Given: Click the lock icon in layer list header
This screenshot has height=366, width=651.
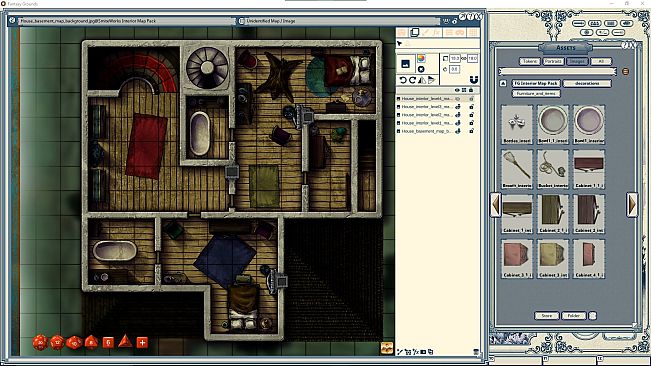Looking at the screenshot, I should pyautogui.click(x=471, y=90).
